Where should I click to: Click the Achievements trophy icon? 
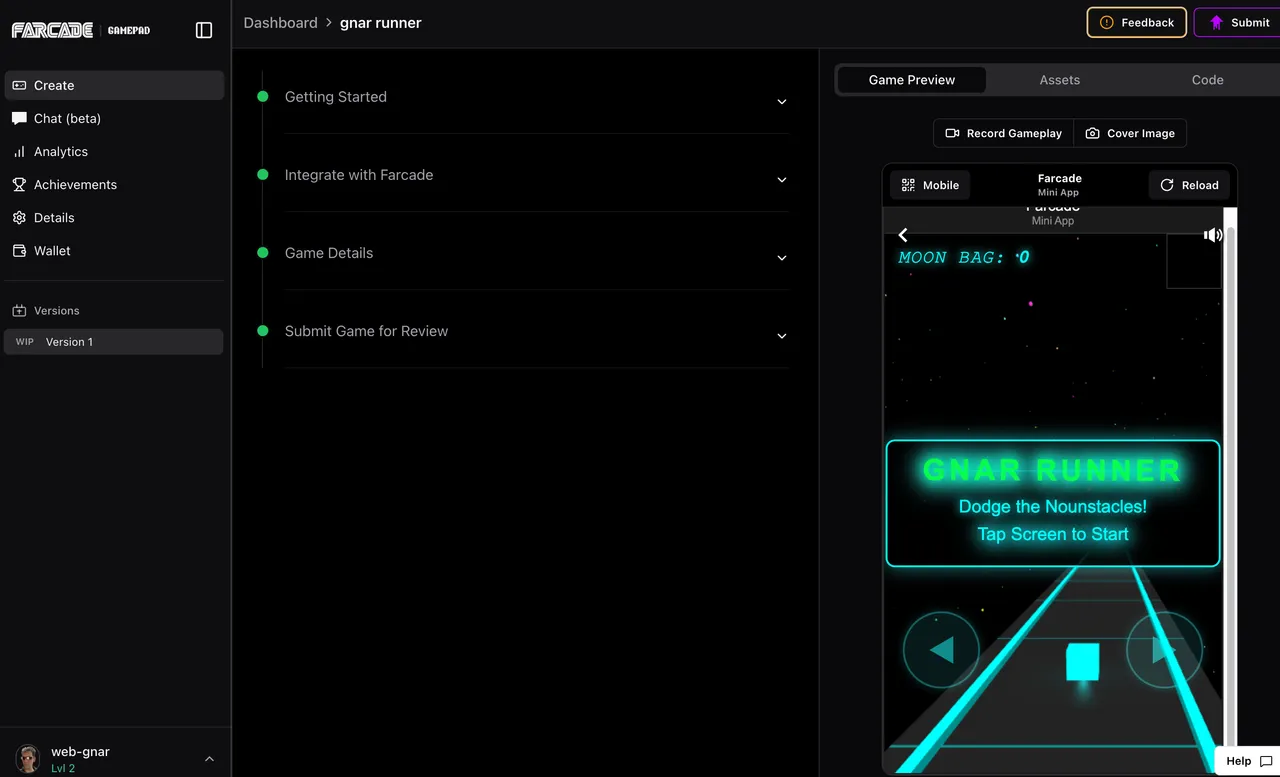pos(19,185)
